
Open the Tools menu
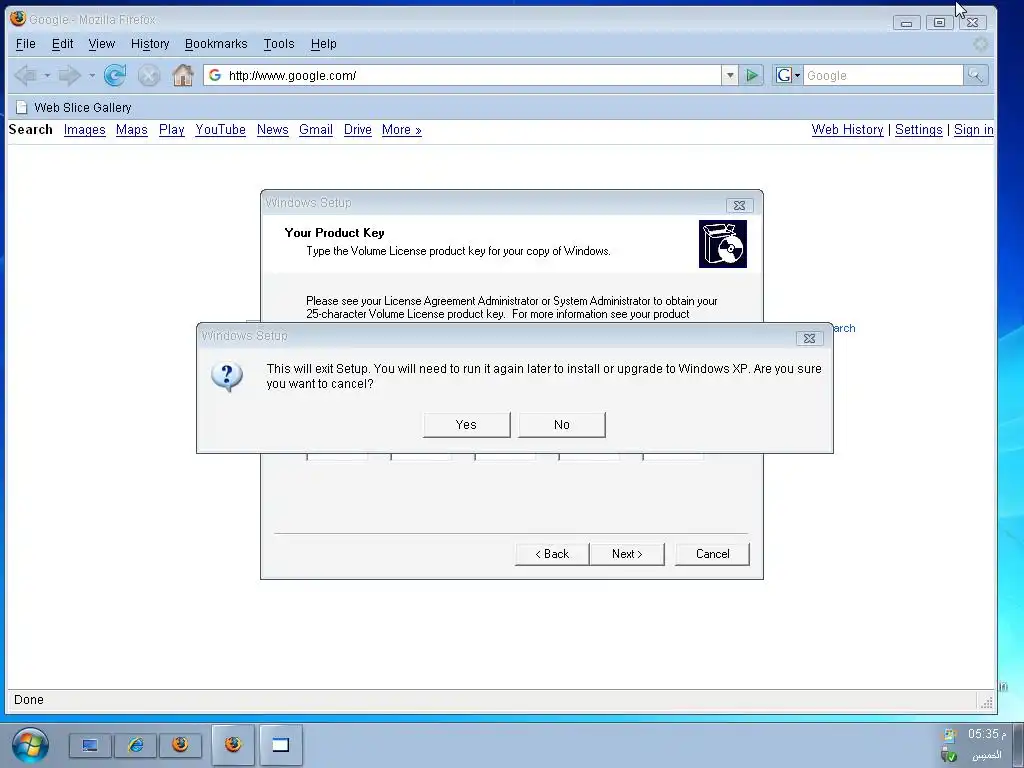click(x=279, y=44)
